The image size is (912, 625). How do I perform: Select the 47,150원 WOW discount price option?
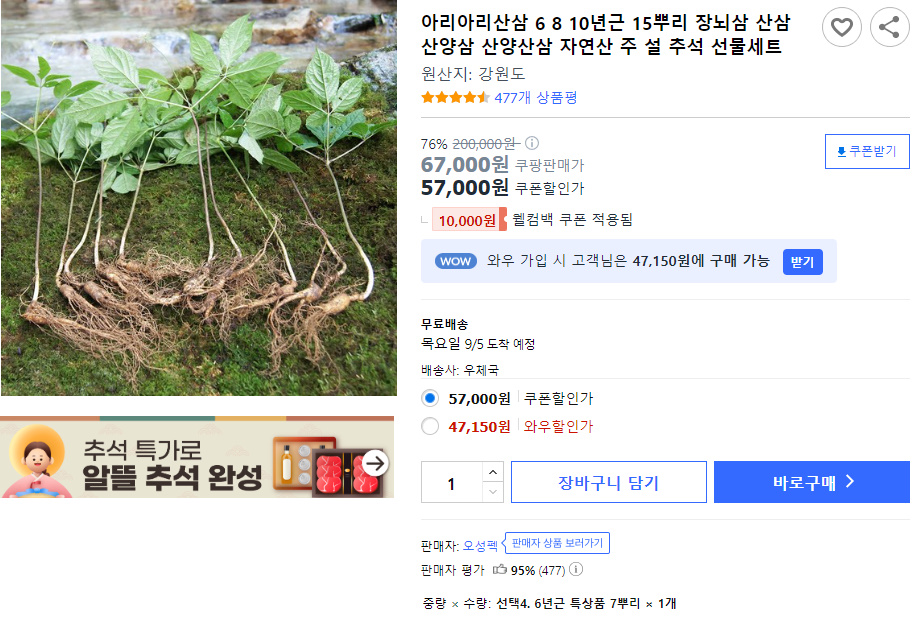[430, 426]
